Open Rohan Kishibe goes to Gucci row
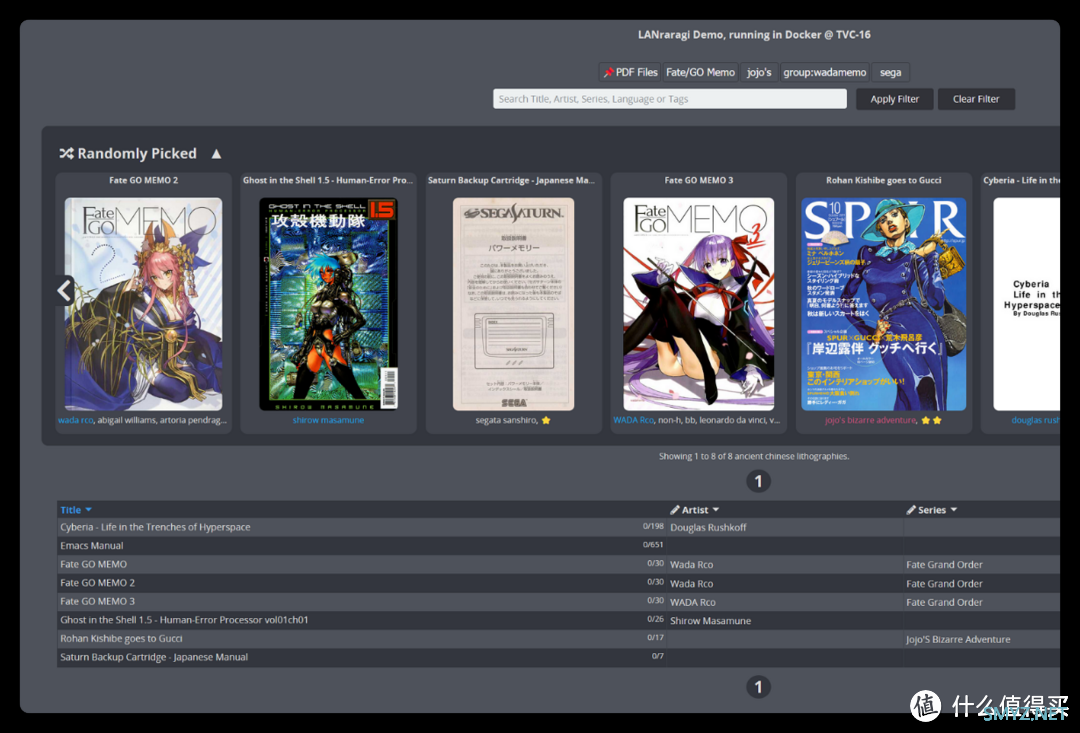 click(121, 639)
